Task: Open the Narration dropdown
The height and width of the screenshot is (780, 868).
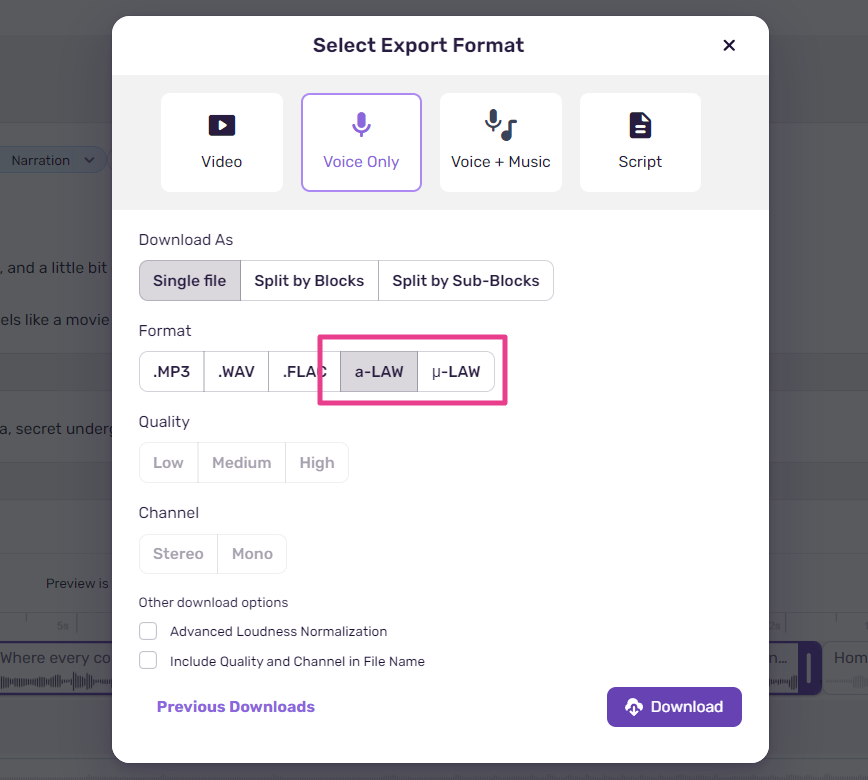Action: (x=53, y=161)
